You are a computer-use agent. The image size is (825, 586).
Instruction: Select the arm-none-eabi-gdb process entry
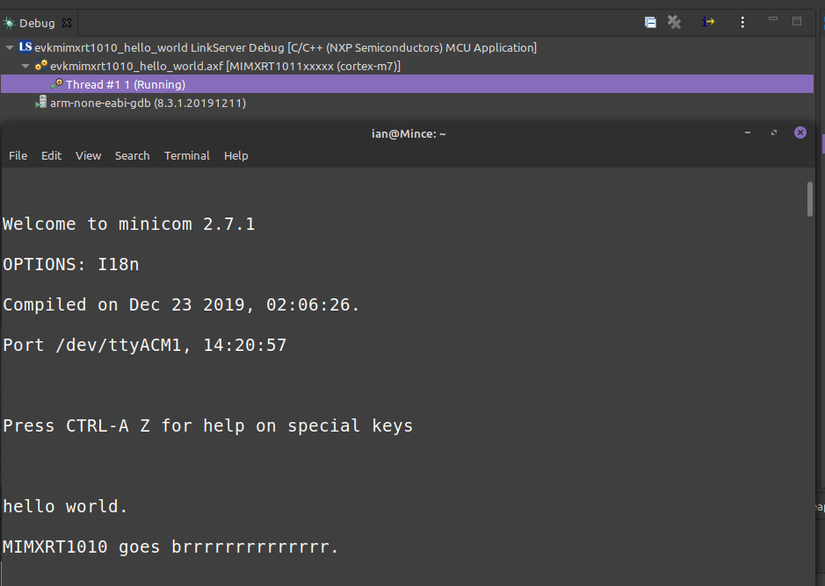147,103
